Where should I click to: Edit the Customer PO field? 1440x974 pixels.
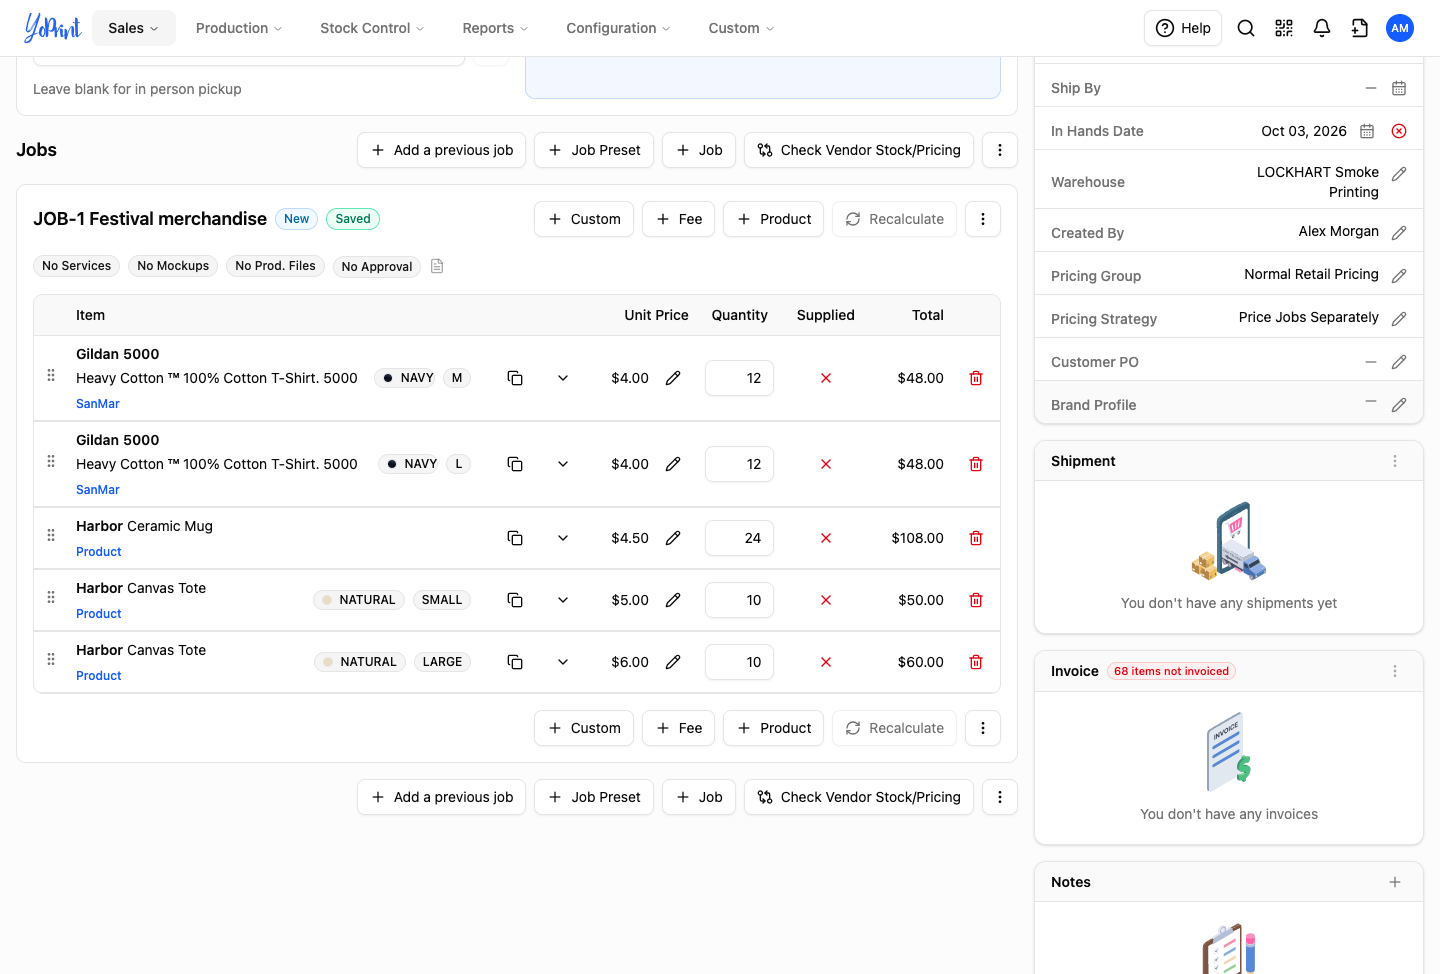tap(1399, 362)
